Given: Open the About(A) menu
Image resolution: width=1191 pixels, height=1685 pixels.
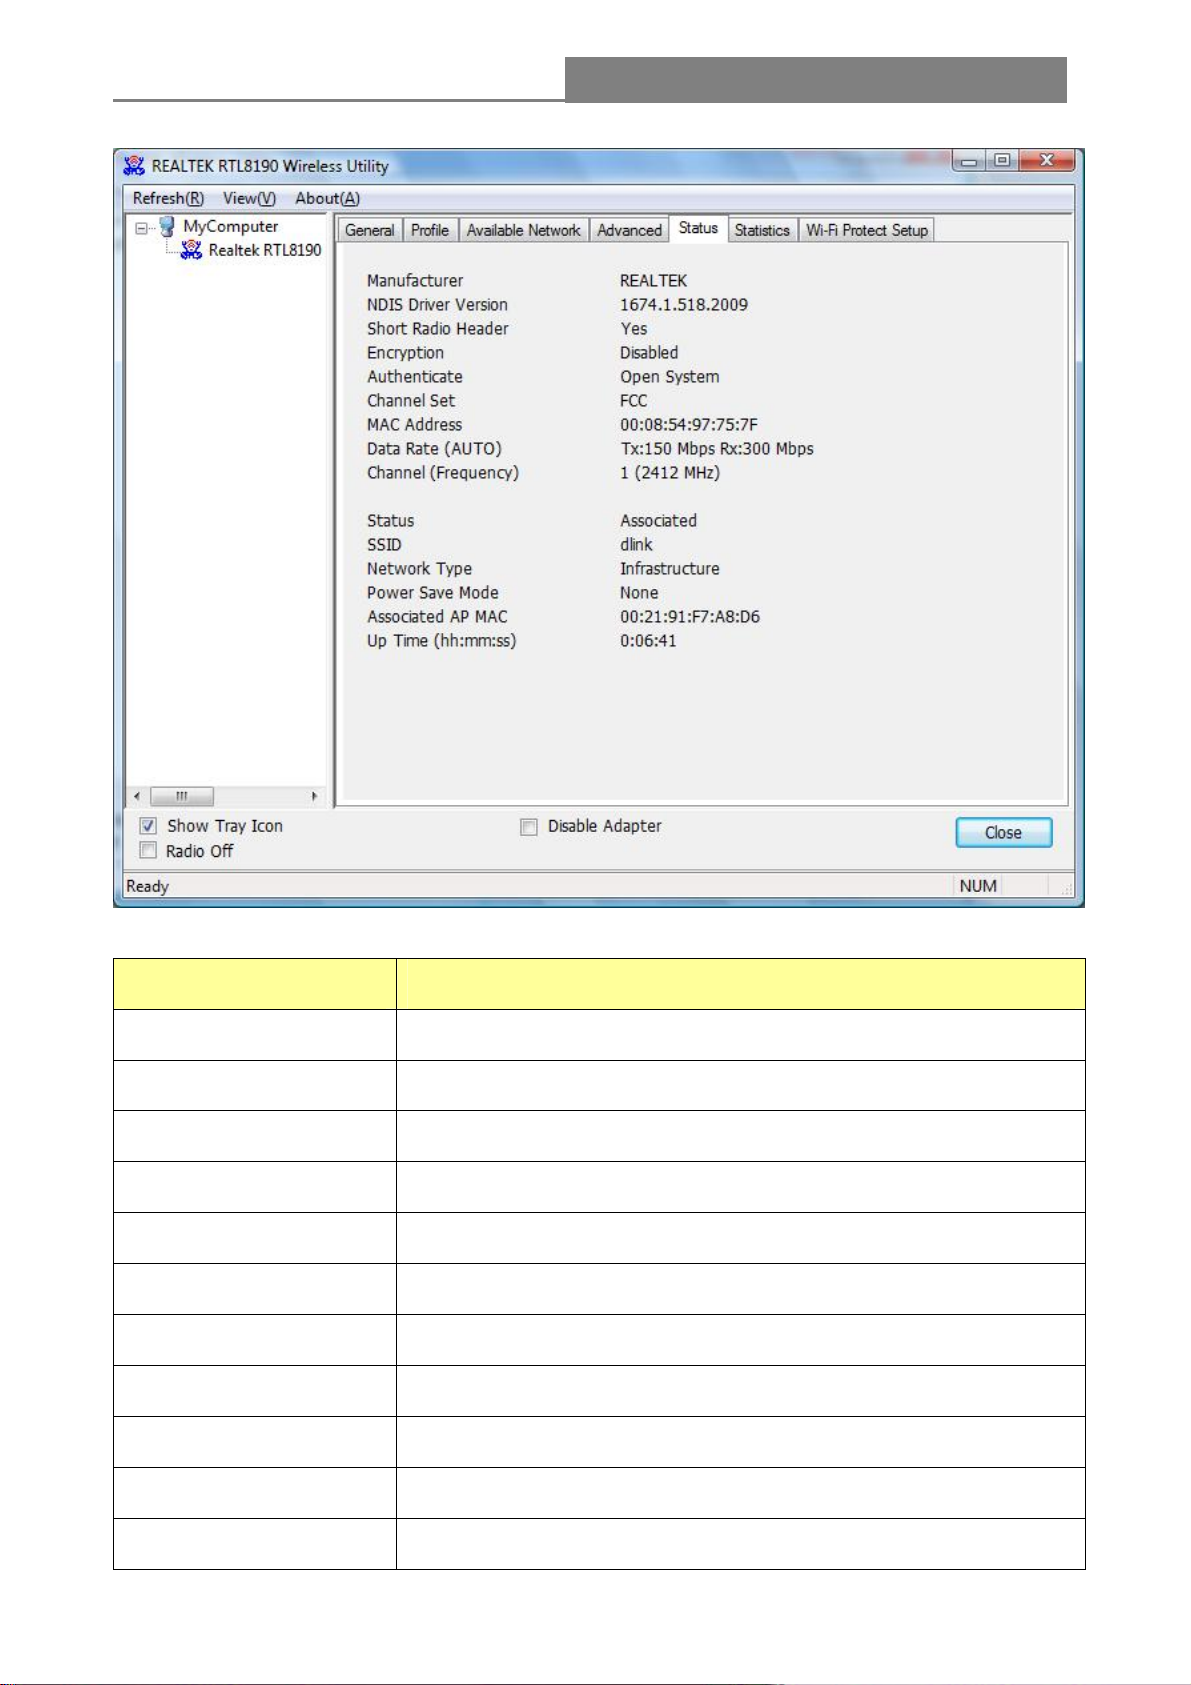Looking at the screenshot, I should pyautogui.click(x=327, y=198).
